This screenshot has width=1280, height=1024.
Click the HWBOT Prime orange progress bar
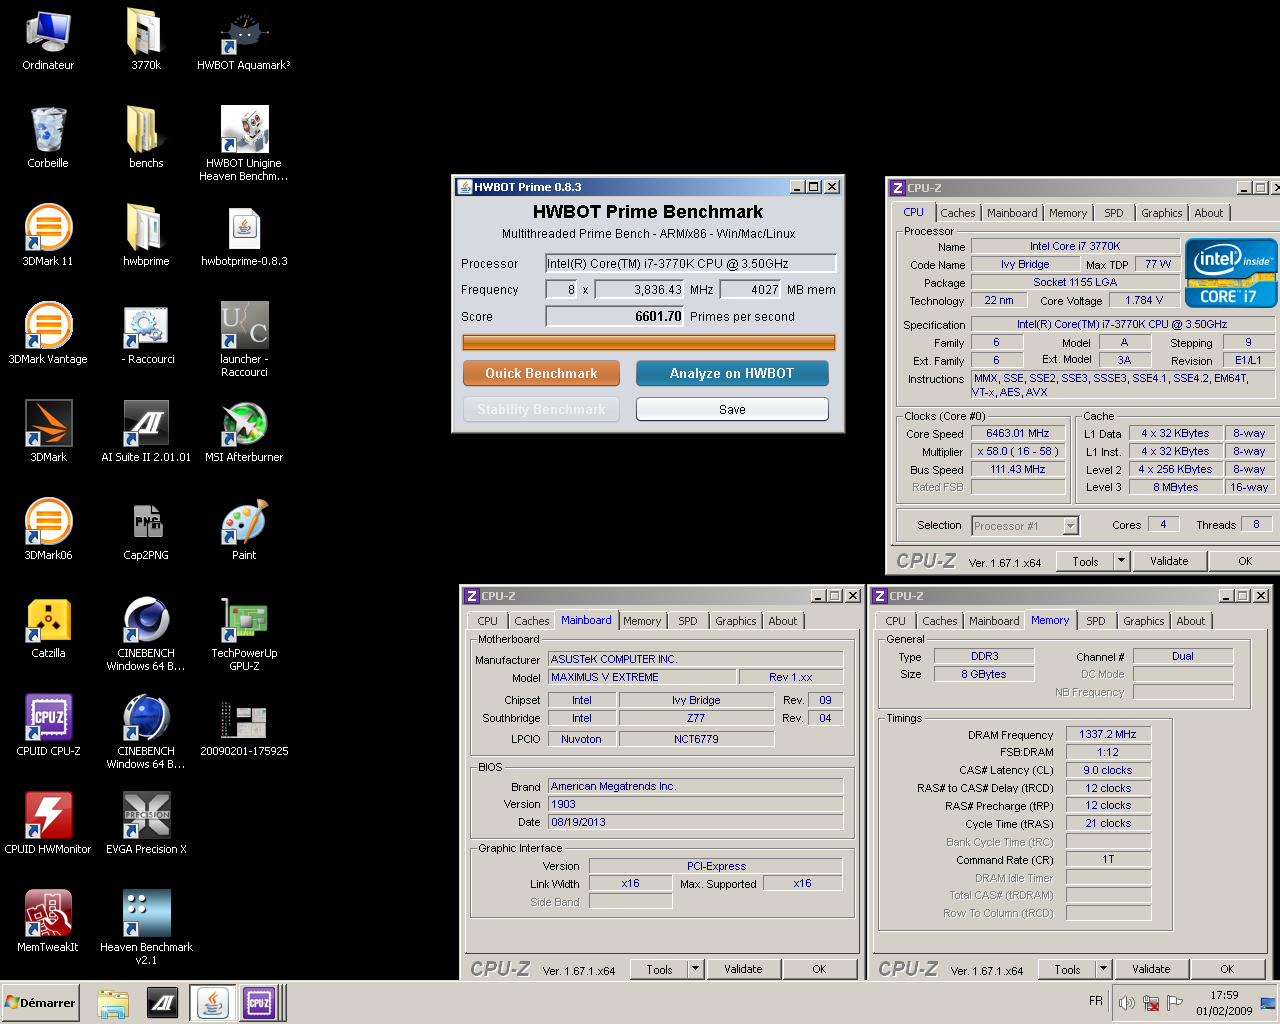tap(648, 343)
